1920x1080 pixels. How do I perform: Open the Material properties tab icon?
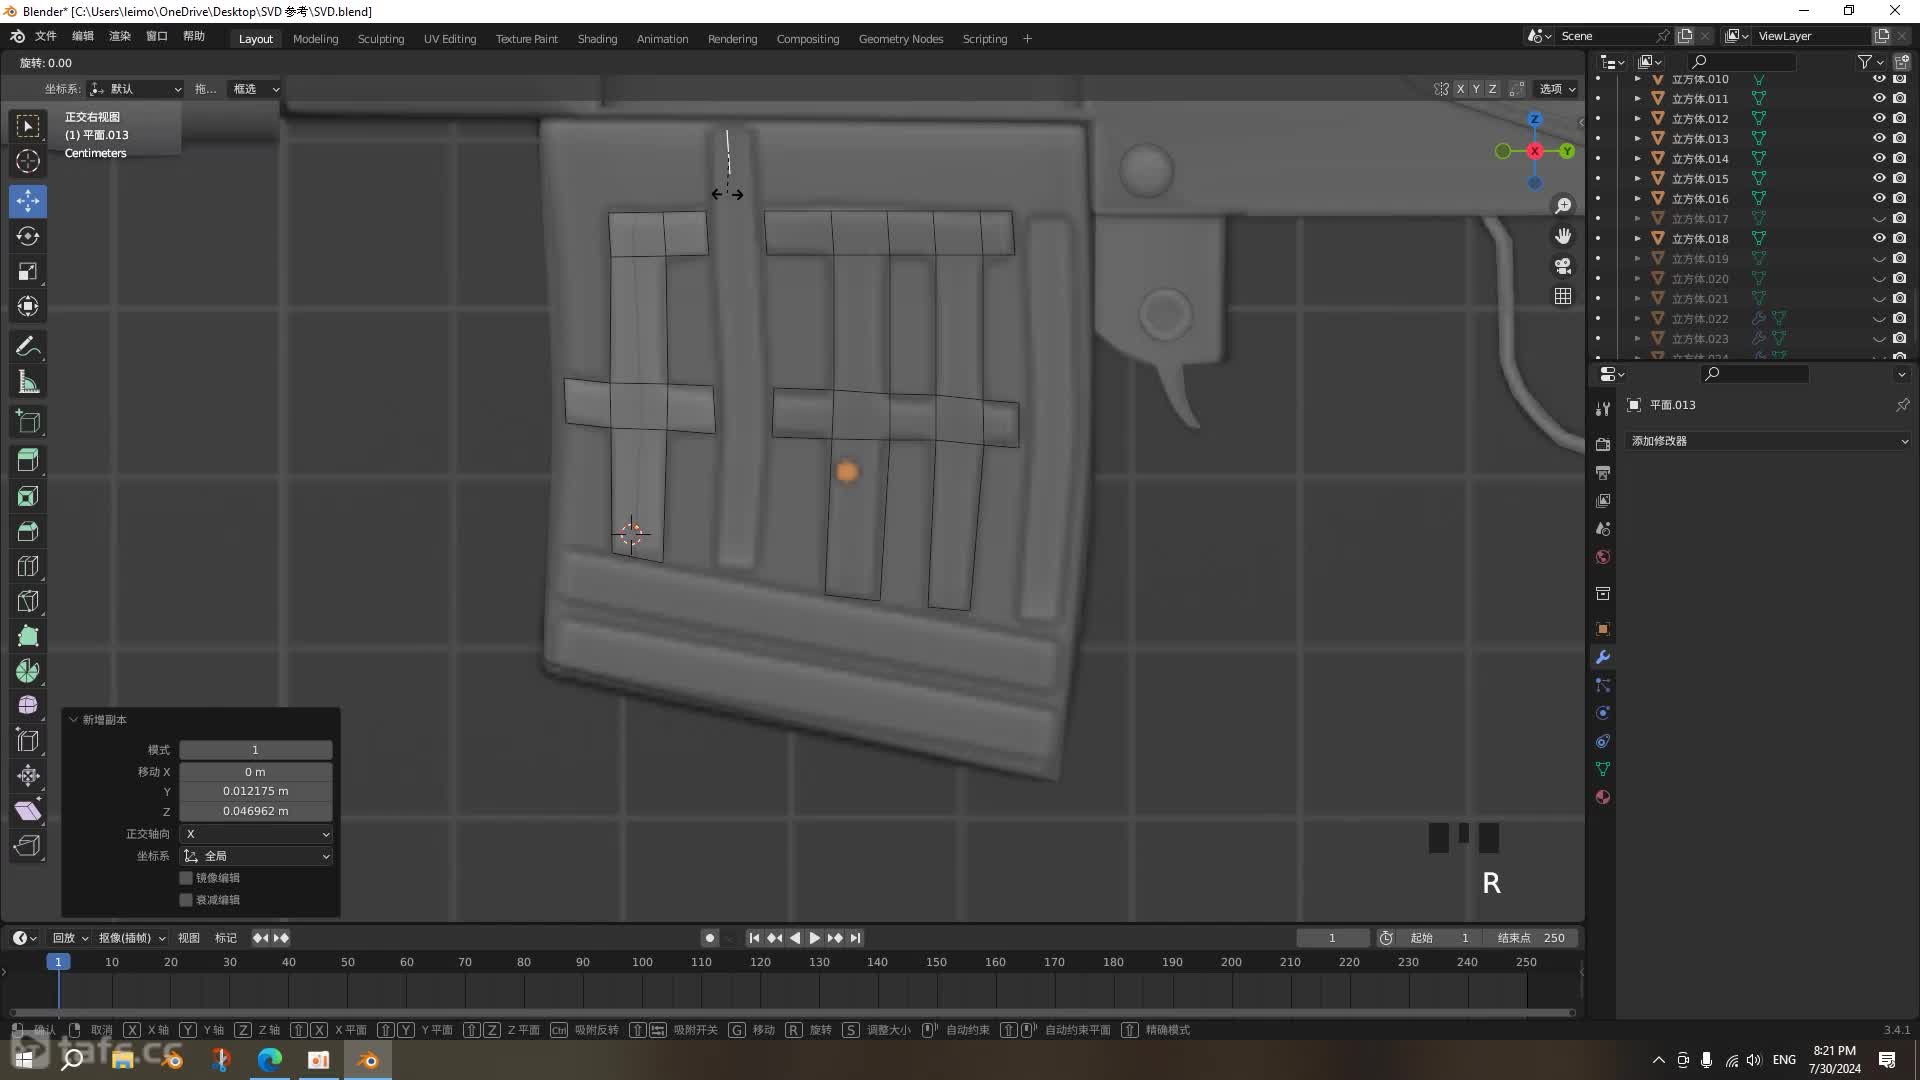pyautogui.click(x=1603, y=797)
